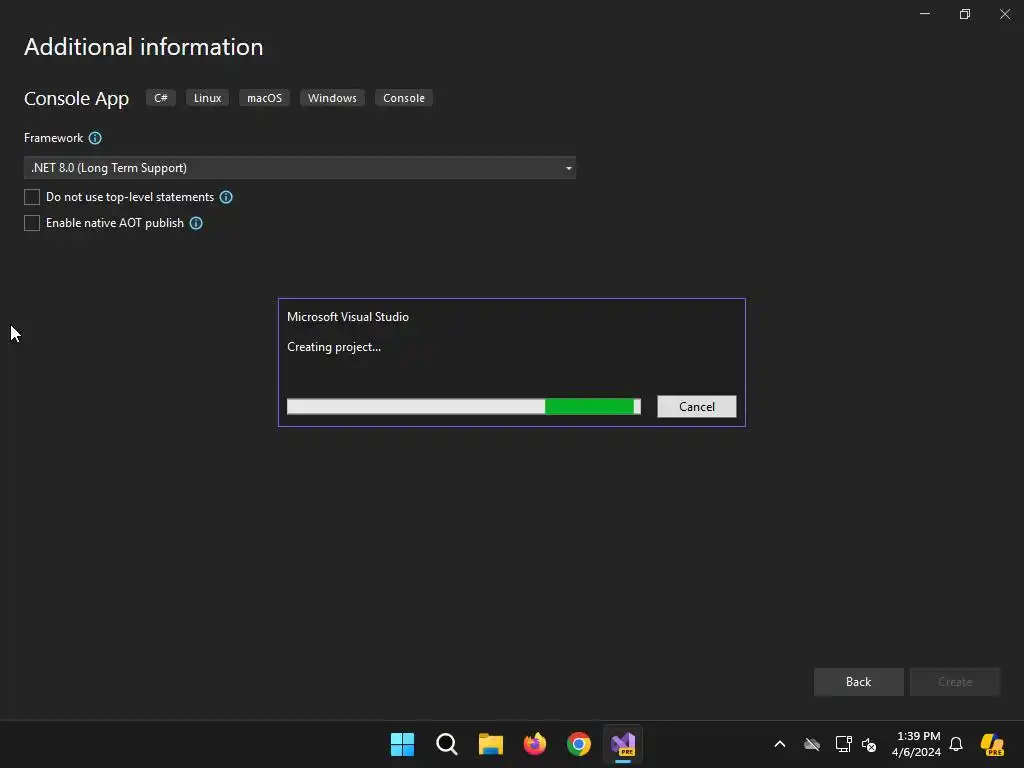Open Copilot preview icon in taskbar
Screen dimensions: 1024x768
coord(992,744)
